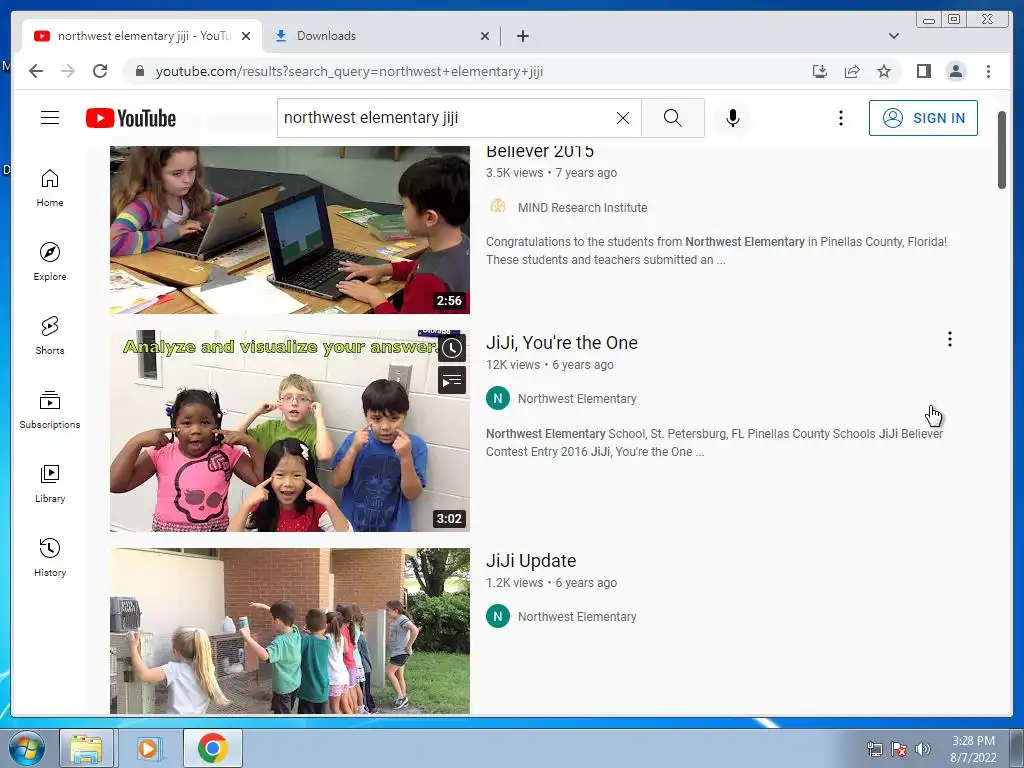Open Shorts in the sidebar
1024x768 pixels.
[50, 335]
